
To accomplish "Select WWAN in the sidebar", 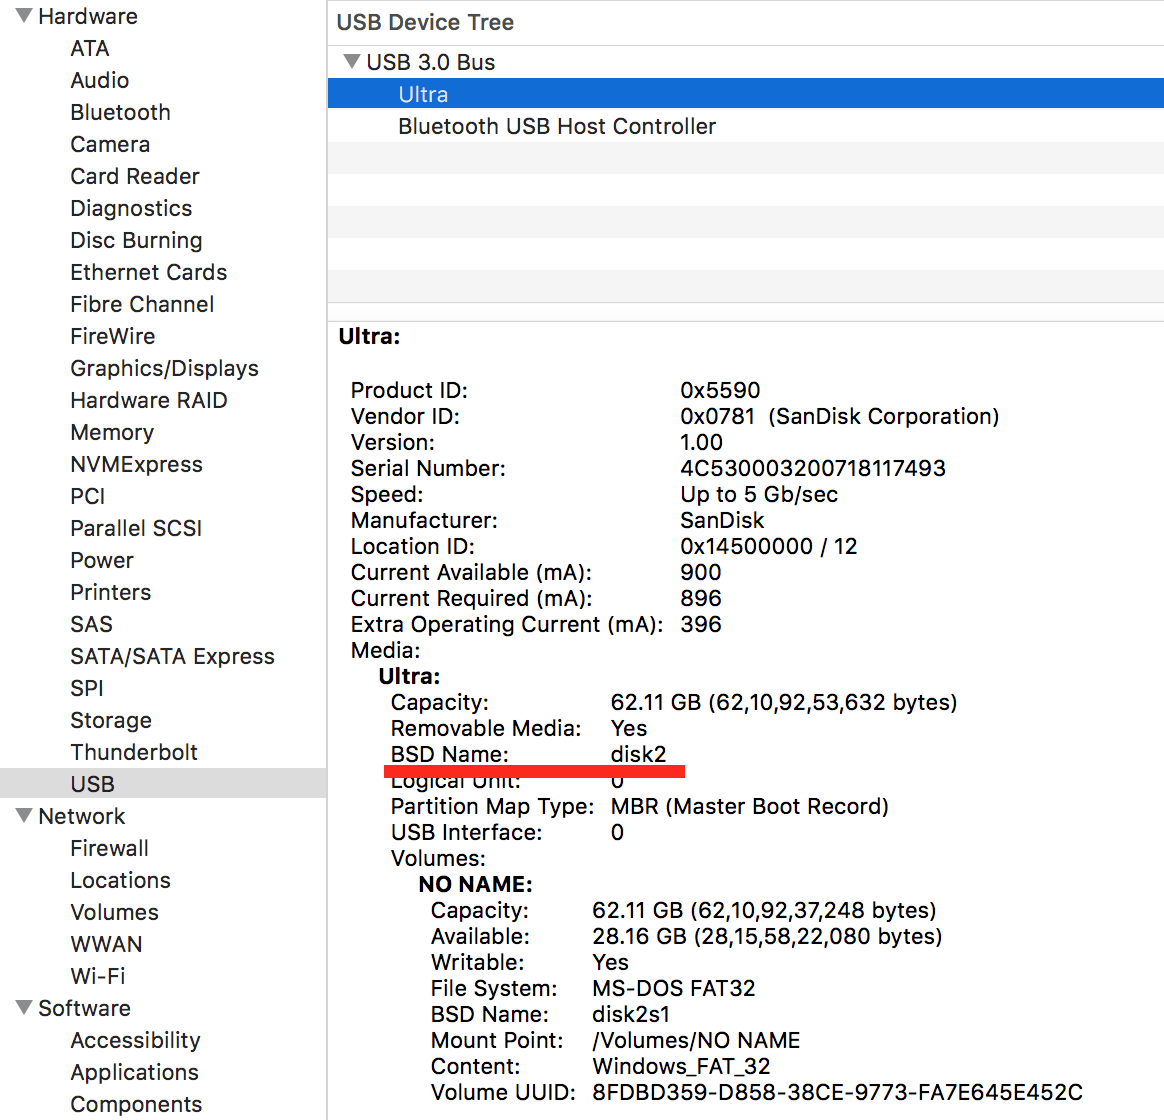I will [106, 943].
